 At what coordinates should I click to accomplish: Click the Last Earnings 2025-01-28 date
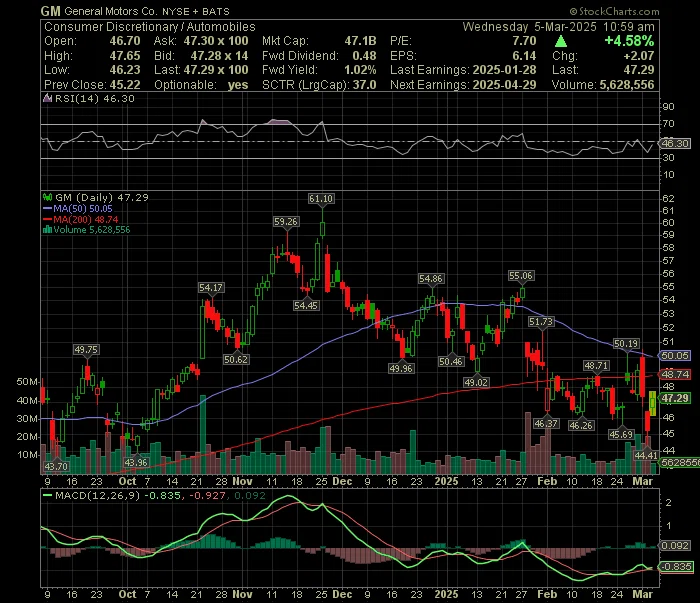click(504, 70)
